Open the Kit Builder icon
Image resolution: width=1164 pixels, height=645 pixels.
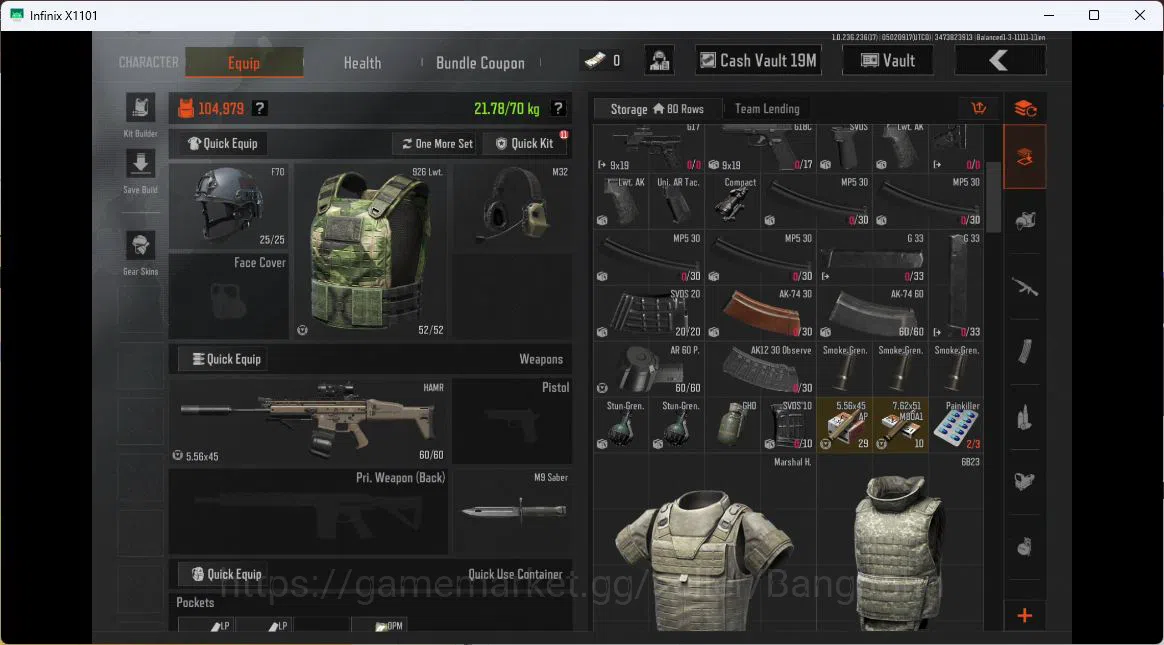pos(140,108)
